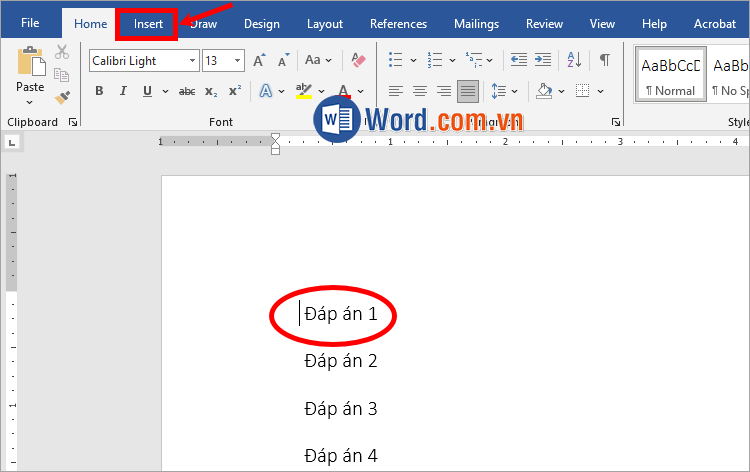This screenshot has width=750, height=472.
Task: Open the Layout ribbon tab
Action: click(x=324, y=24)
